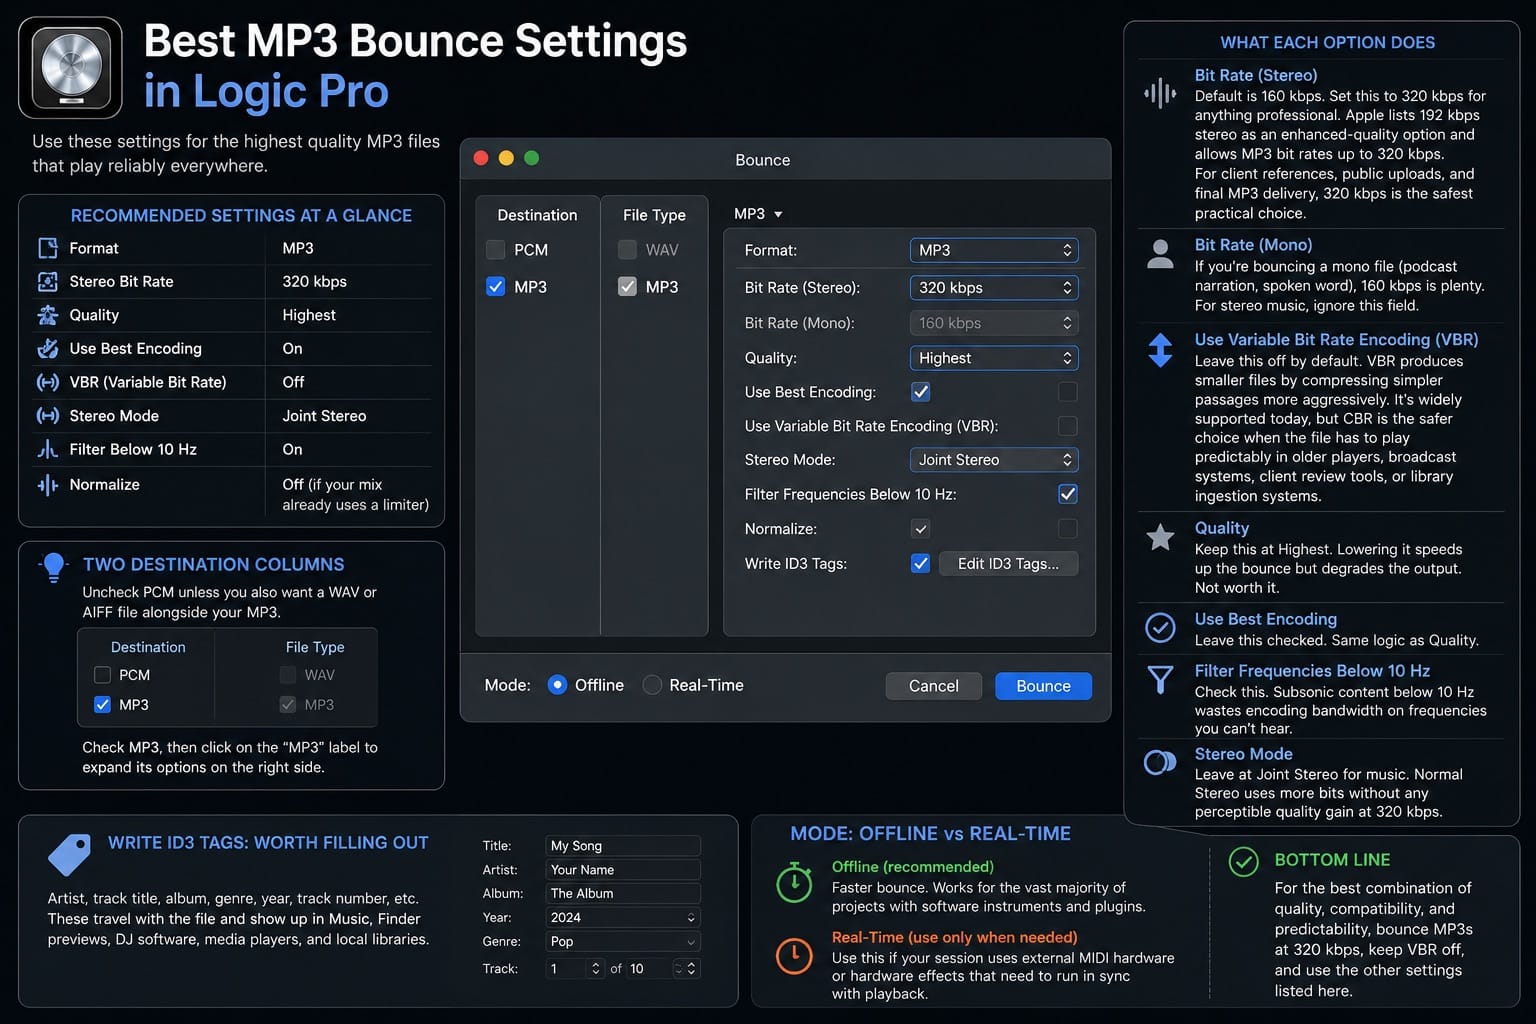Viewport: 1536px width, 1024px height.
Task: Check the PCM destination checkbox in the Bounce dialog
Action: click(495, 250)
